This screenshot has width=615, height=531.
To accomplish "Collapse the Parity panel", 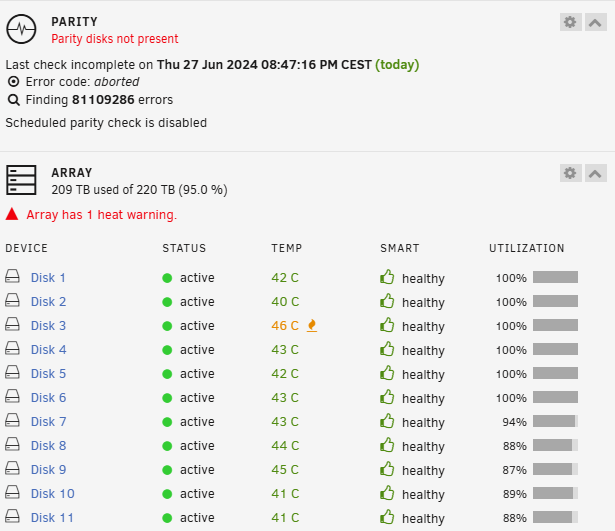I will pyautogui.click(x=595, y=22).
